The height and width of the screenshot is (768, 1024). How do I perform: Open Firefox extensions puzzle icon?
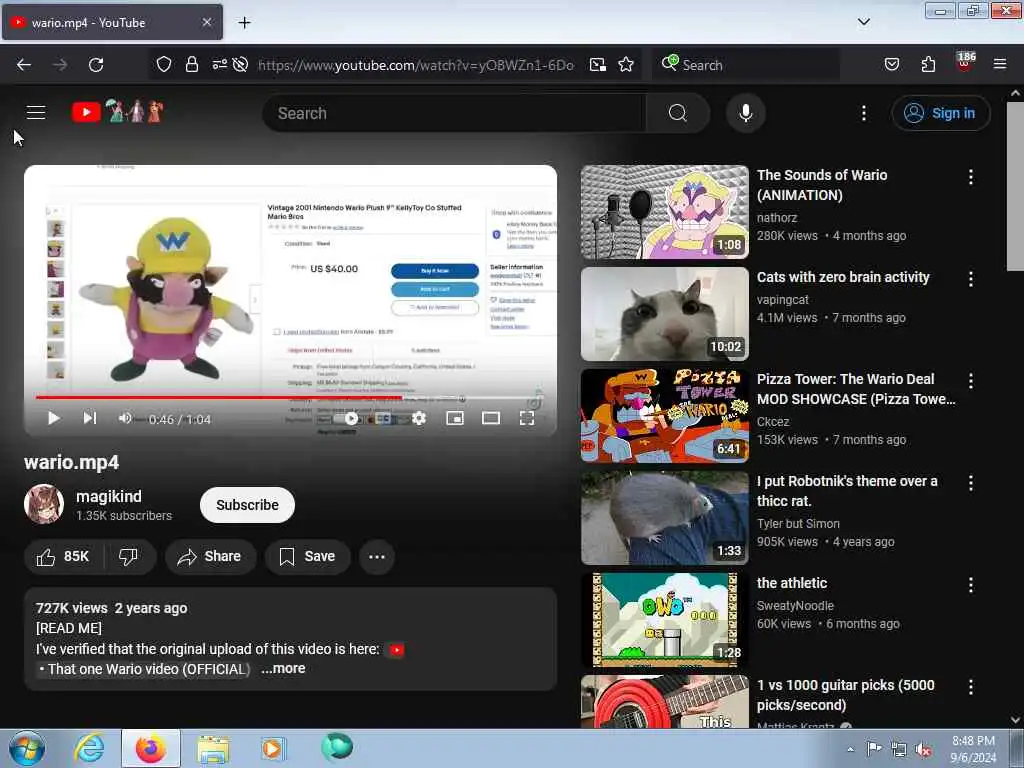click(x=928, y=65)
